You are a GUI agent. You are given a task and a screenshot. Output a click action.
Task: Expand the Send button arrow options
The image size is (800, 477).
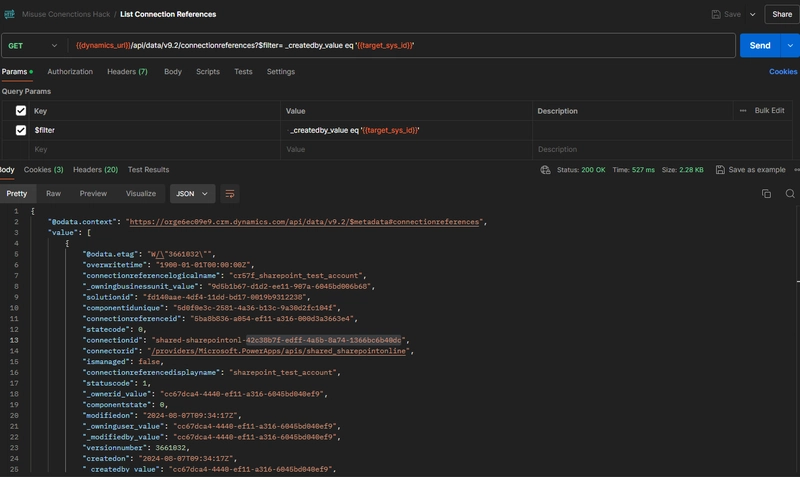(x=791, y=46)
